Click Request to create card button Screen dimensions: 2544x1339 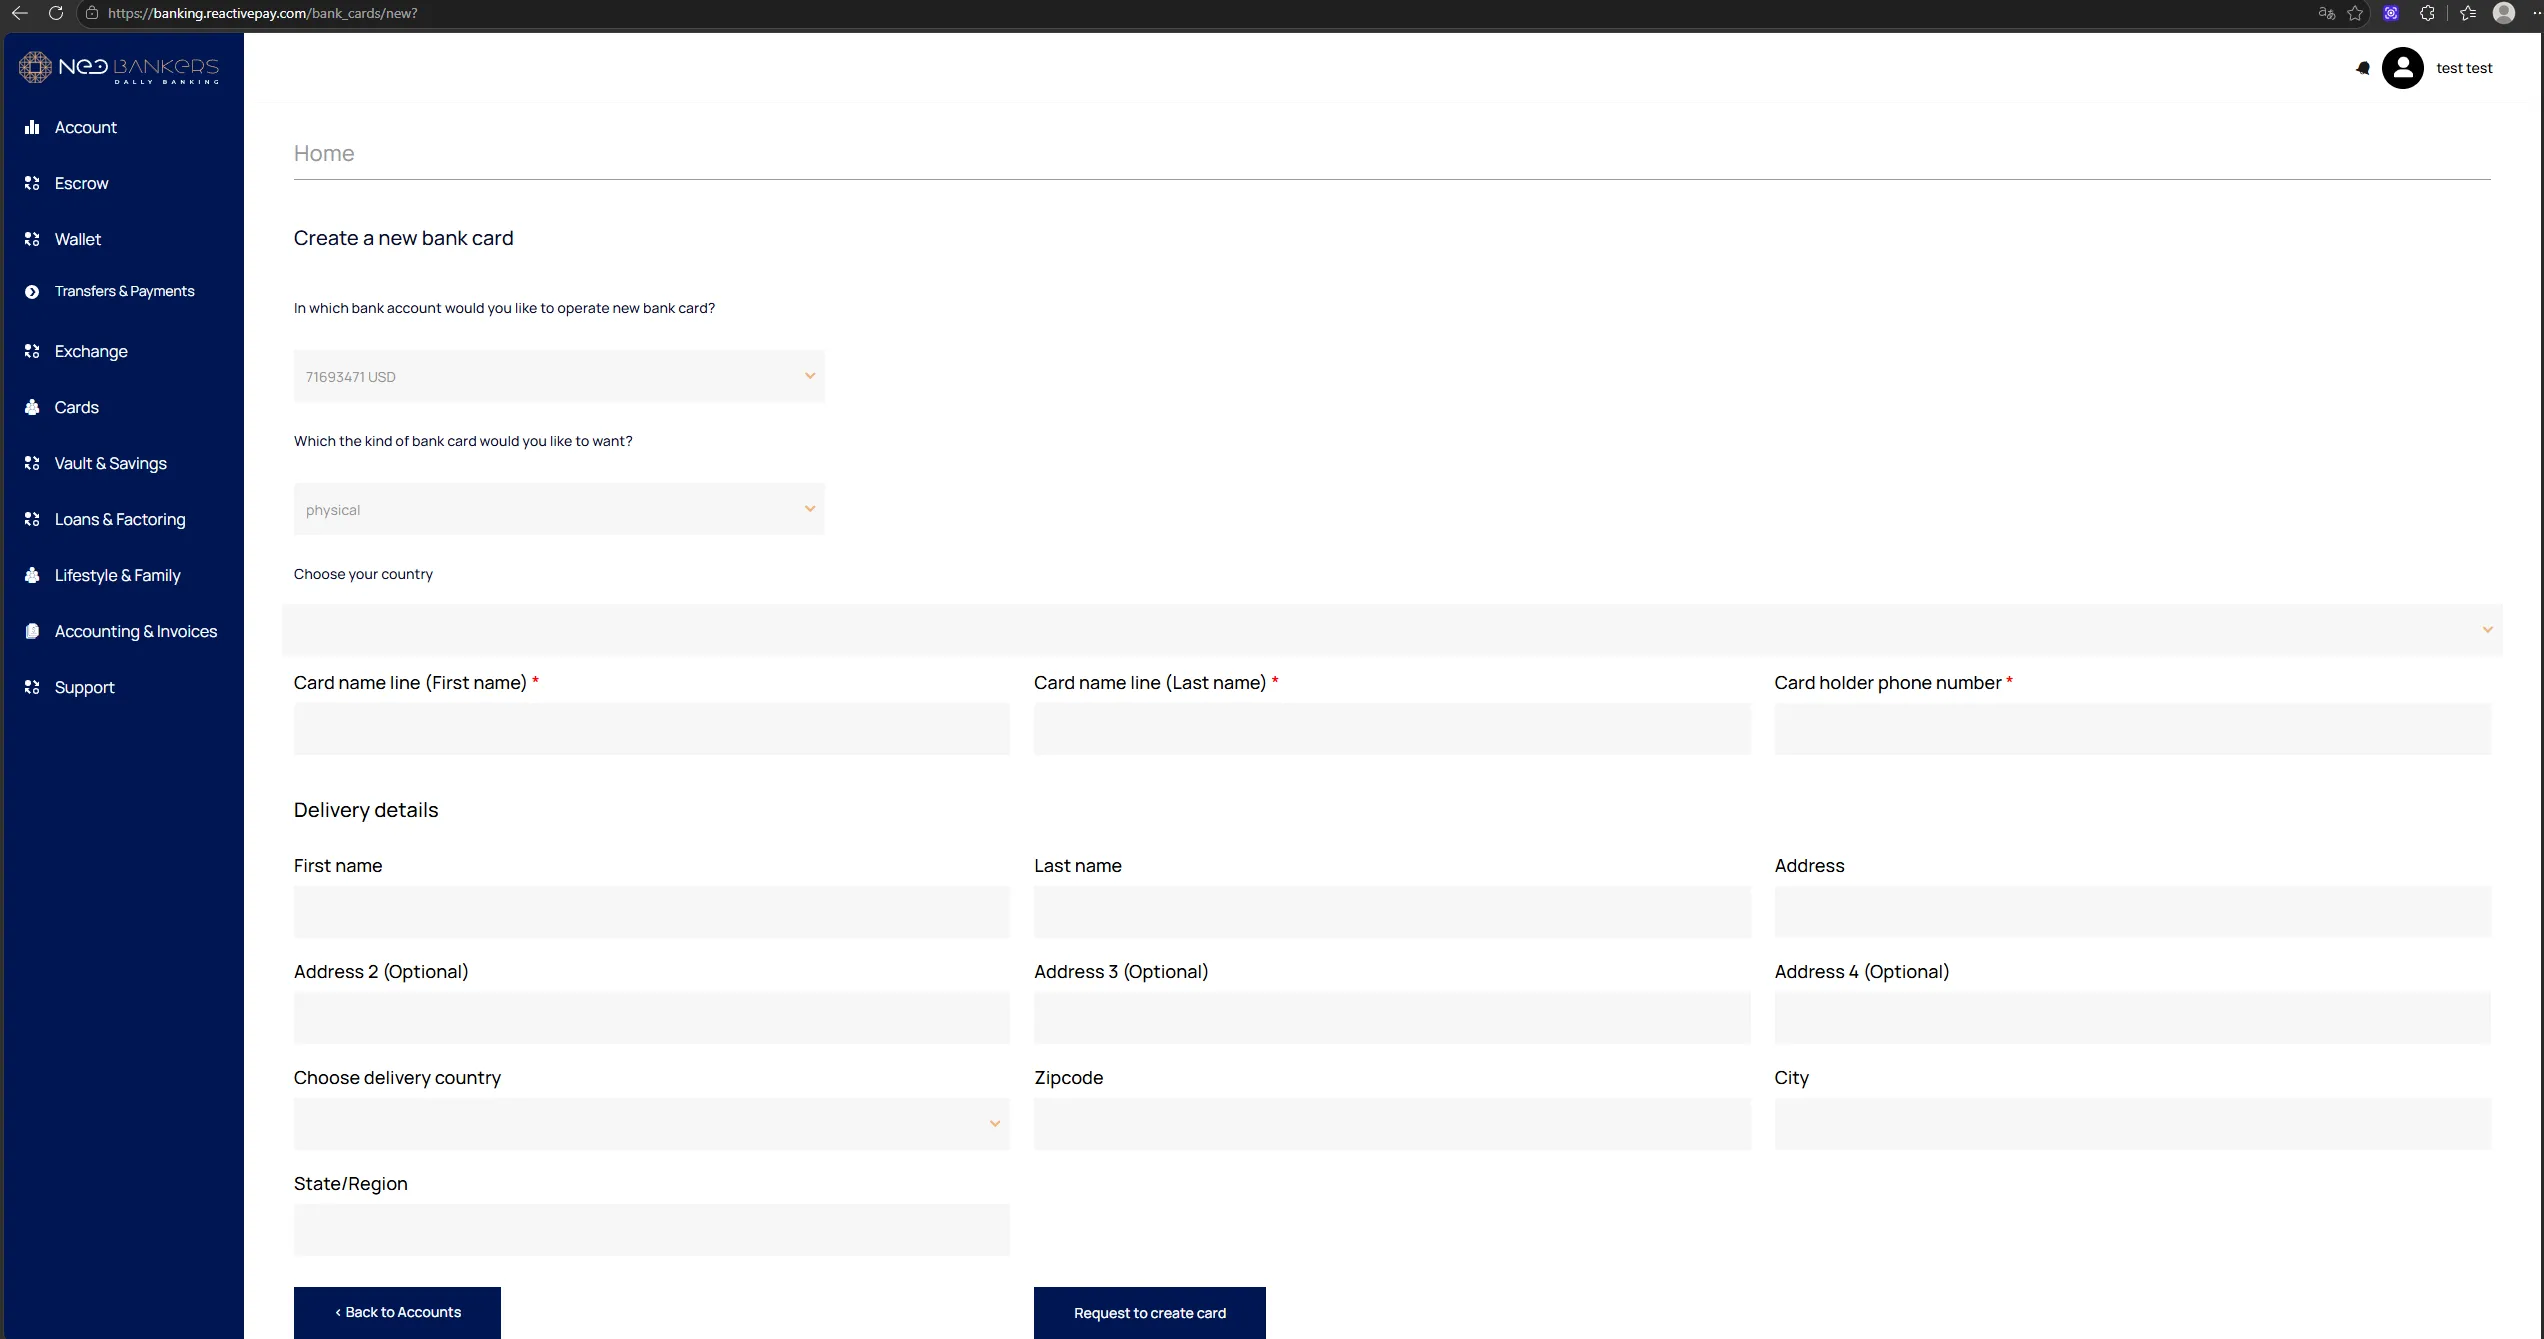click(1150, 1312)
